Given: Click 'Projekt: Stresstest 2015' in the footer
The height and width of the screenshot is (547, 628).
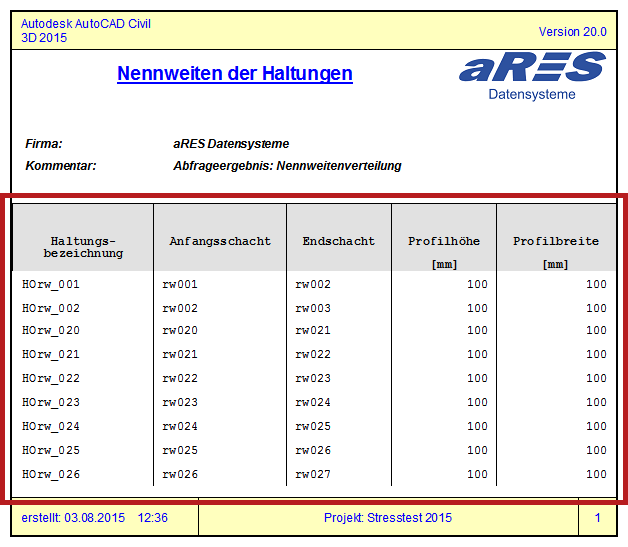Looking at the screenshot, I should [388, 518].
